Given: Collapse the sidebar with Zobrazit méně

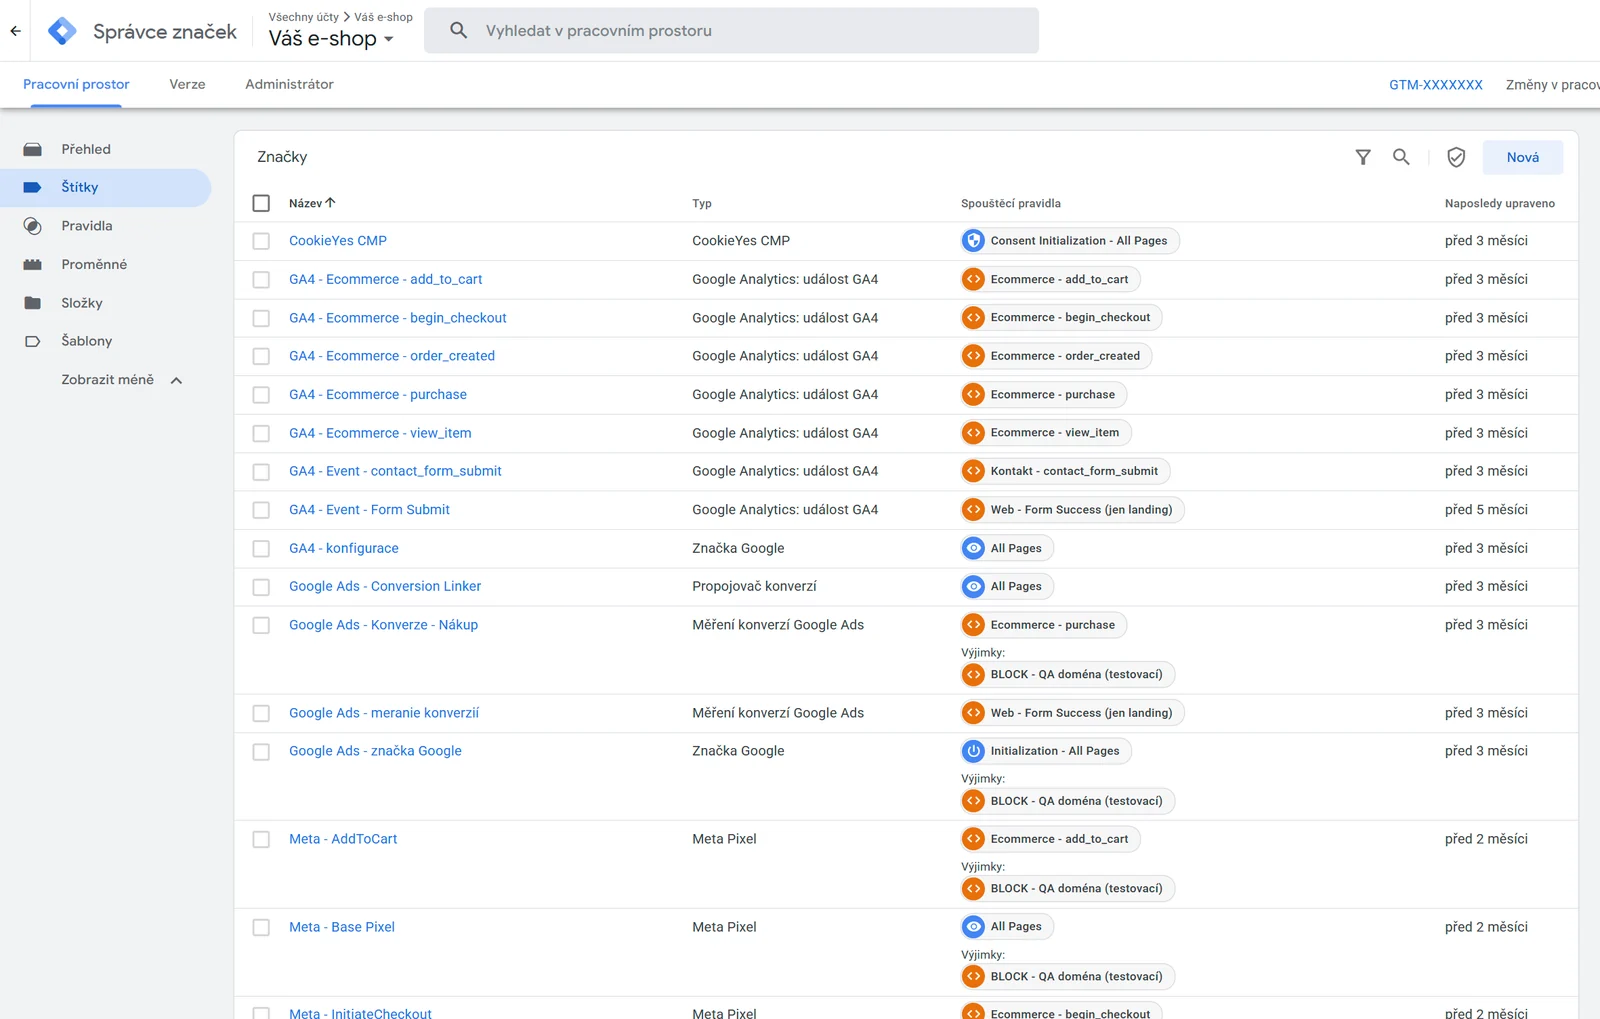Looking at the screenshot, I should [x=121, y=380].
